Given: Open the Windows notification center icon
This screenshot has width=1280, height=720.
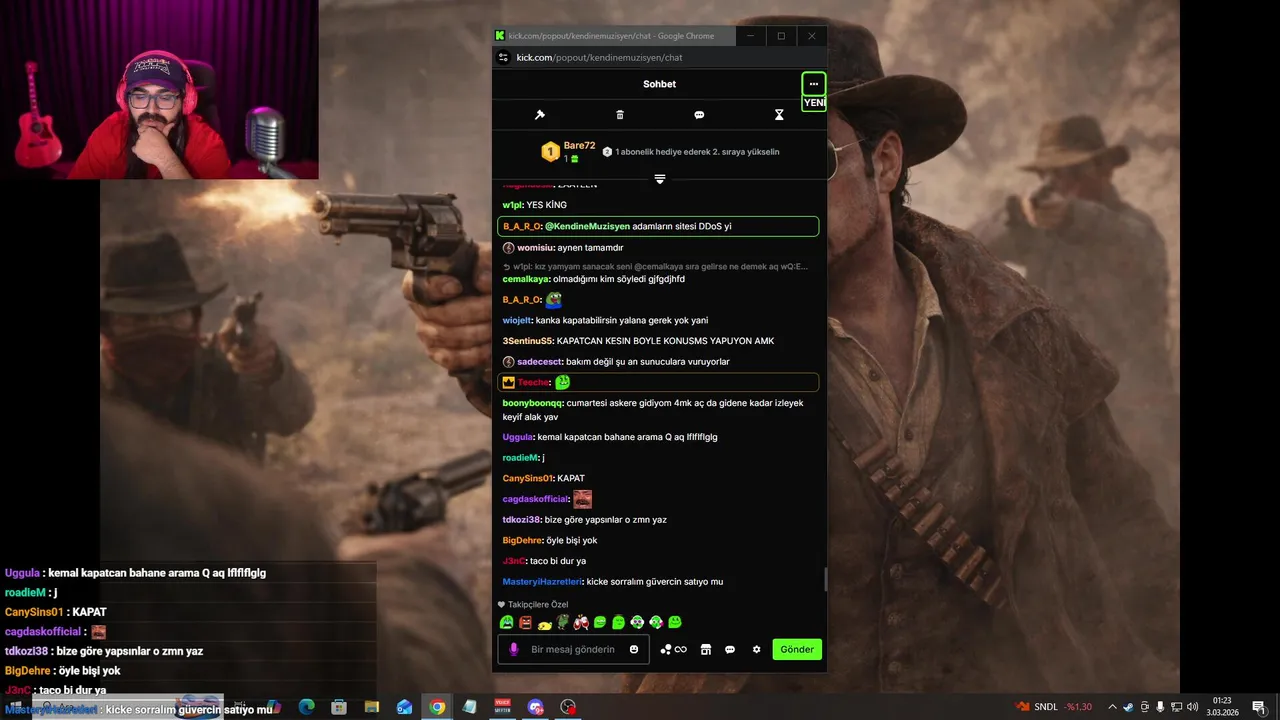Looking at the screenshot, I should click(x=1259, y=707).
